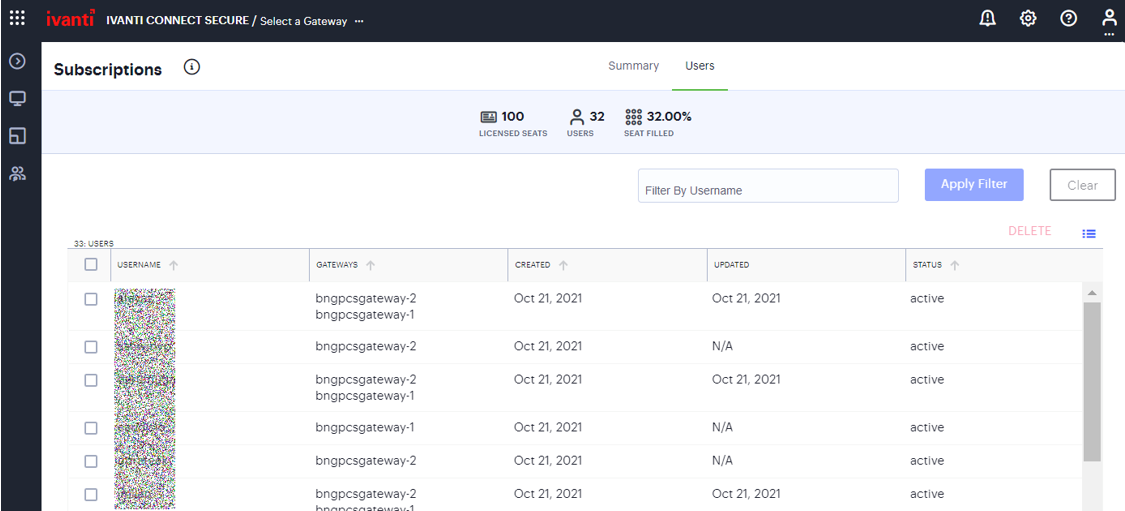Click the Clear button

[1082, 185]
